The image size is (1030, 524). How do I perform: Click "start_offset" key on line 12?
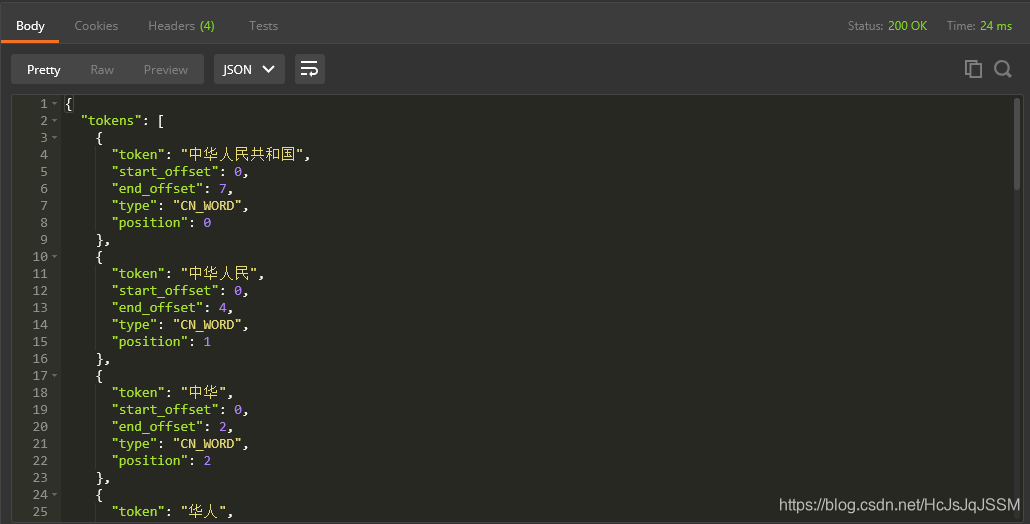coord(165,290)
